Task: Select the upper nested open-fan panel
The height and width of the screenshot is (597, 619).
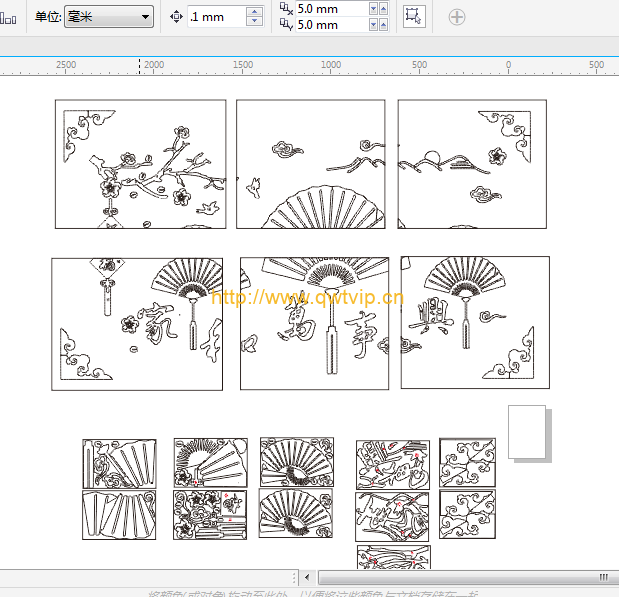Action: point(297,462)
